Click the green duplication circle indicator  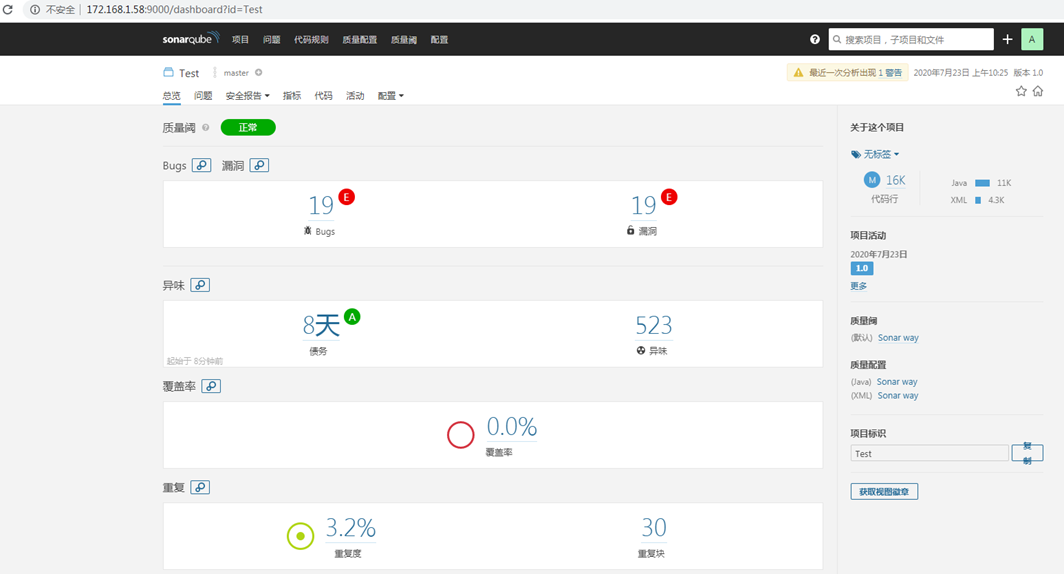pos(301,536)
